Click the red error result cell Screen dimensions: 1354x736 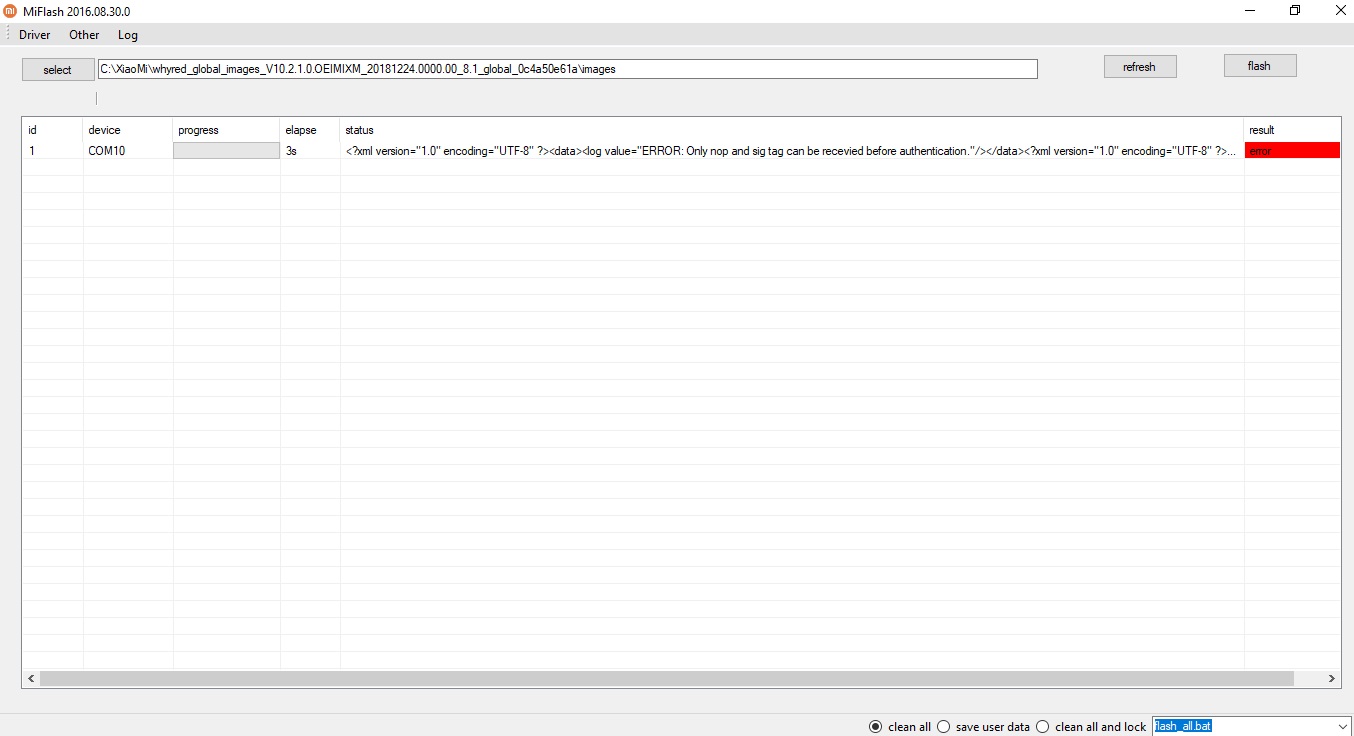(1292, 150)
